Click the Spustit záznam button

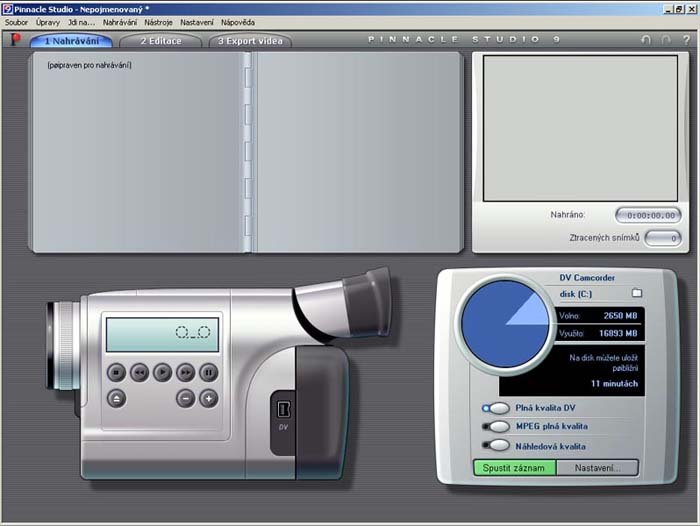514,467
